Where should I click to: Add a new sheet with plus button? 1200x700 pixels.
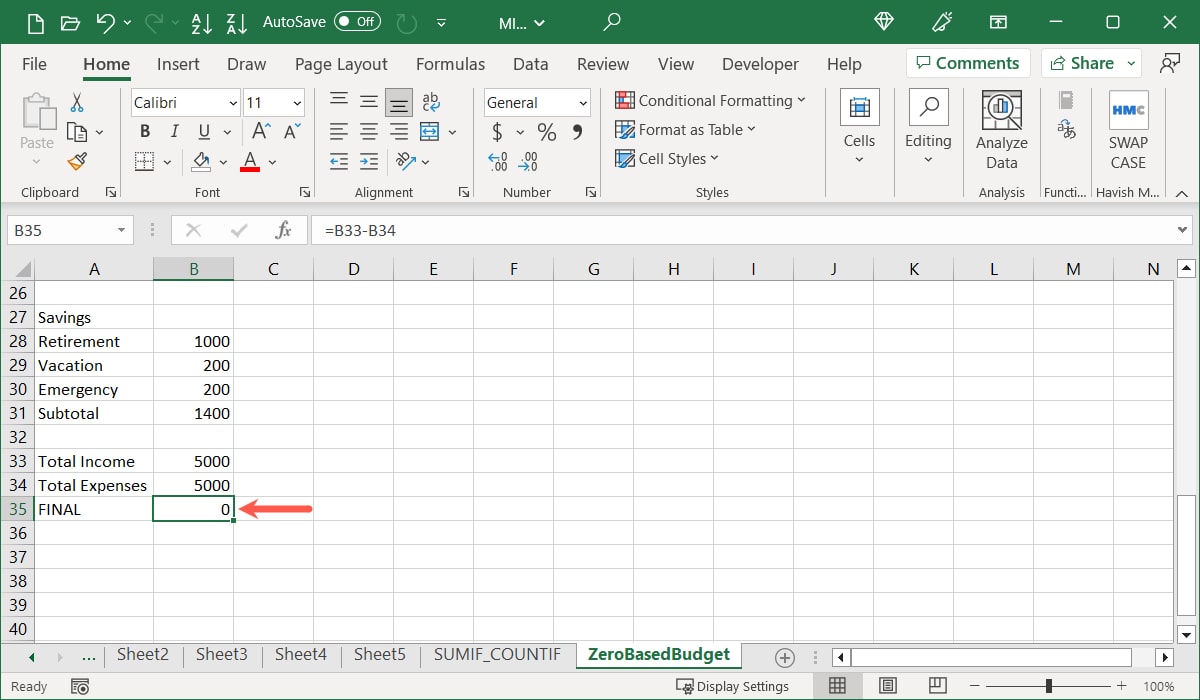pyautogui.click(x=785, y=657)
